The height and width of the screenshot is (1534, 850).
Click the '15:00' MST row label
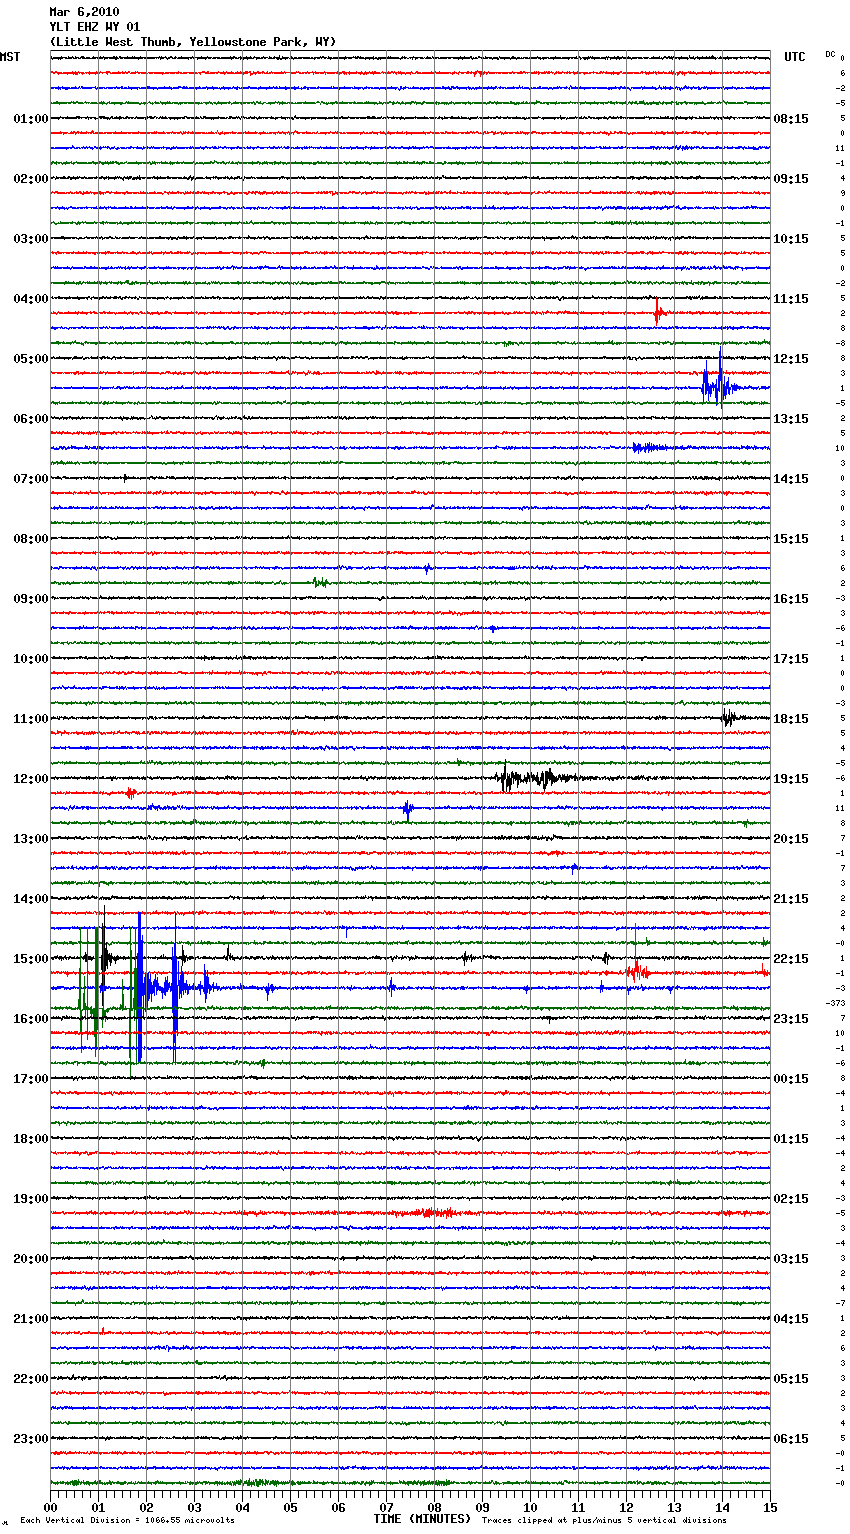click(x=31, y=959)
